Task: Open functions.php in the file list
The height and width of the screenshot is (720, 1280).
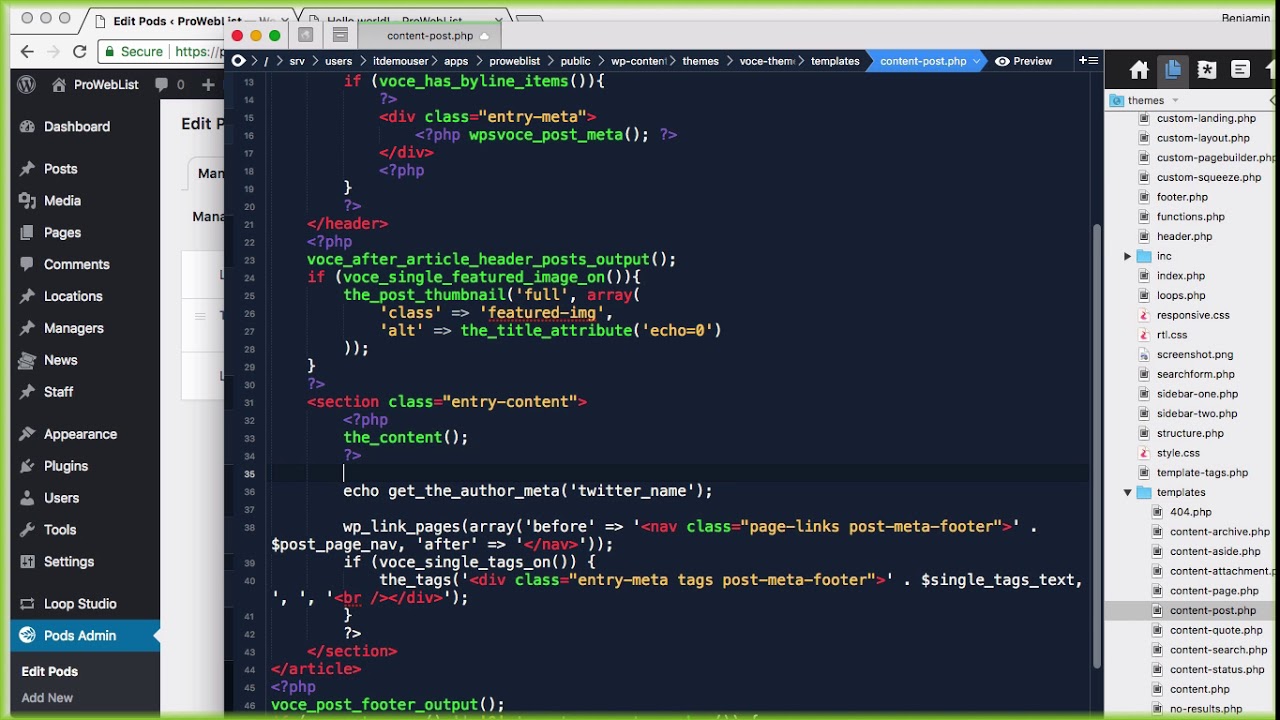Action: (x=1190, y=217)
